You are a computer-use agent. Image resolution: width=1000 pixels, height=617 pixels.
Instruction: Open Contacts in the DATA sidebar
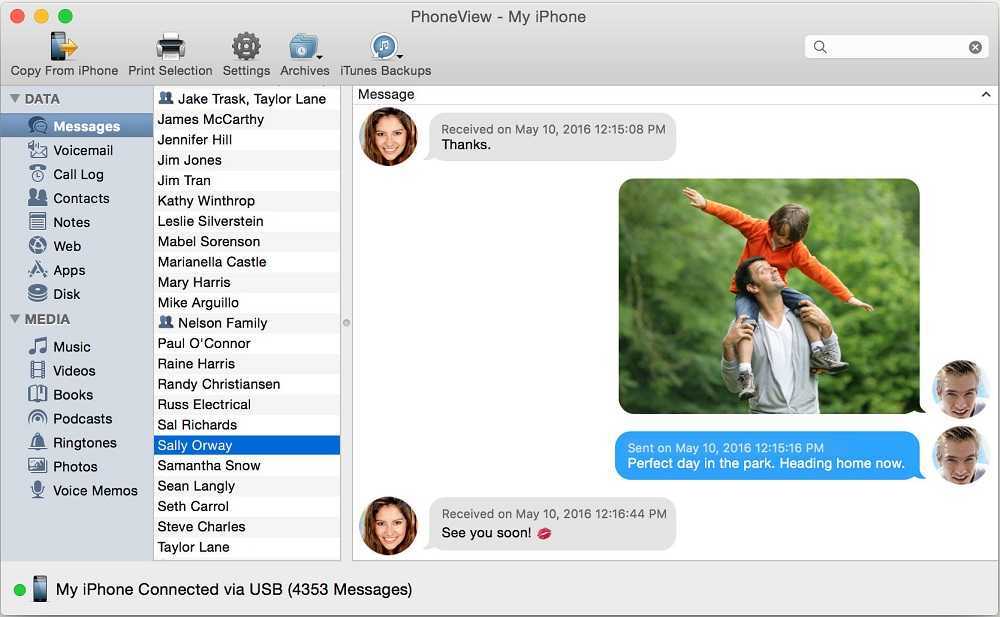[x=80, y=198]
